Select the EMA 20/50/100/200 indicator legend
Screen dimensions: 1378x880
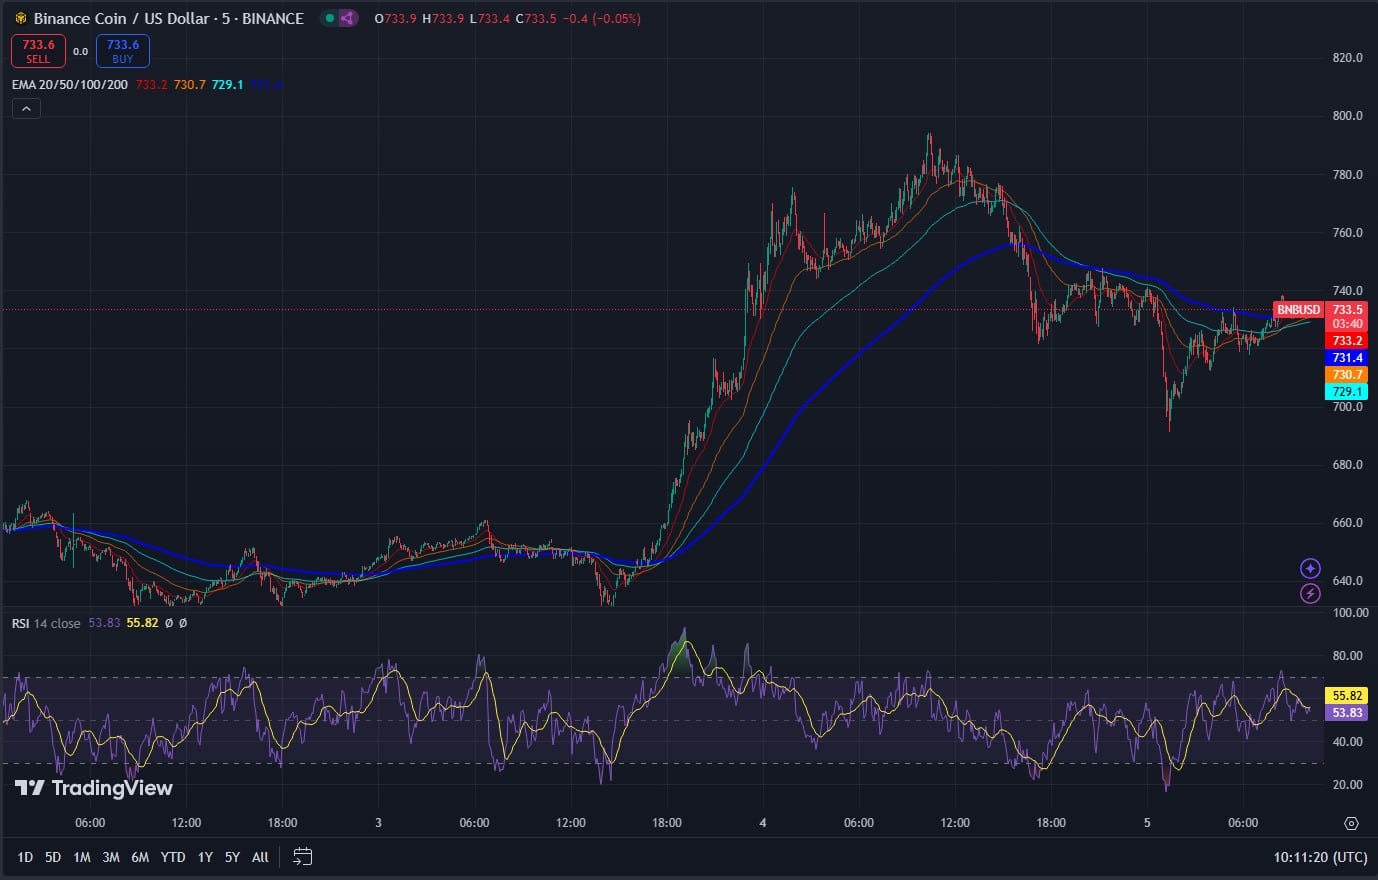point(70,85)
